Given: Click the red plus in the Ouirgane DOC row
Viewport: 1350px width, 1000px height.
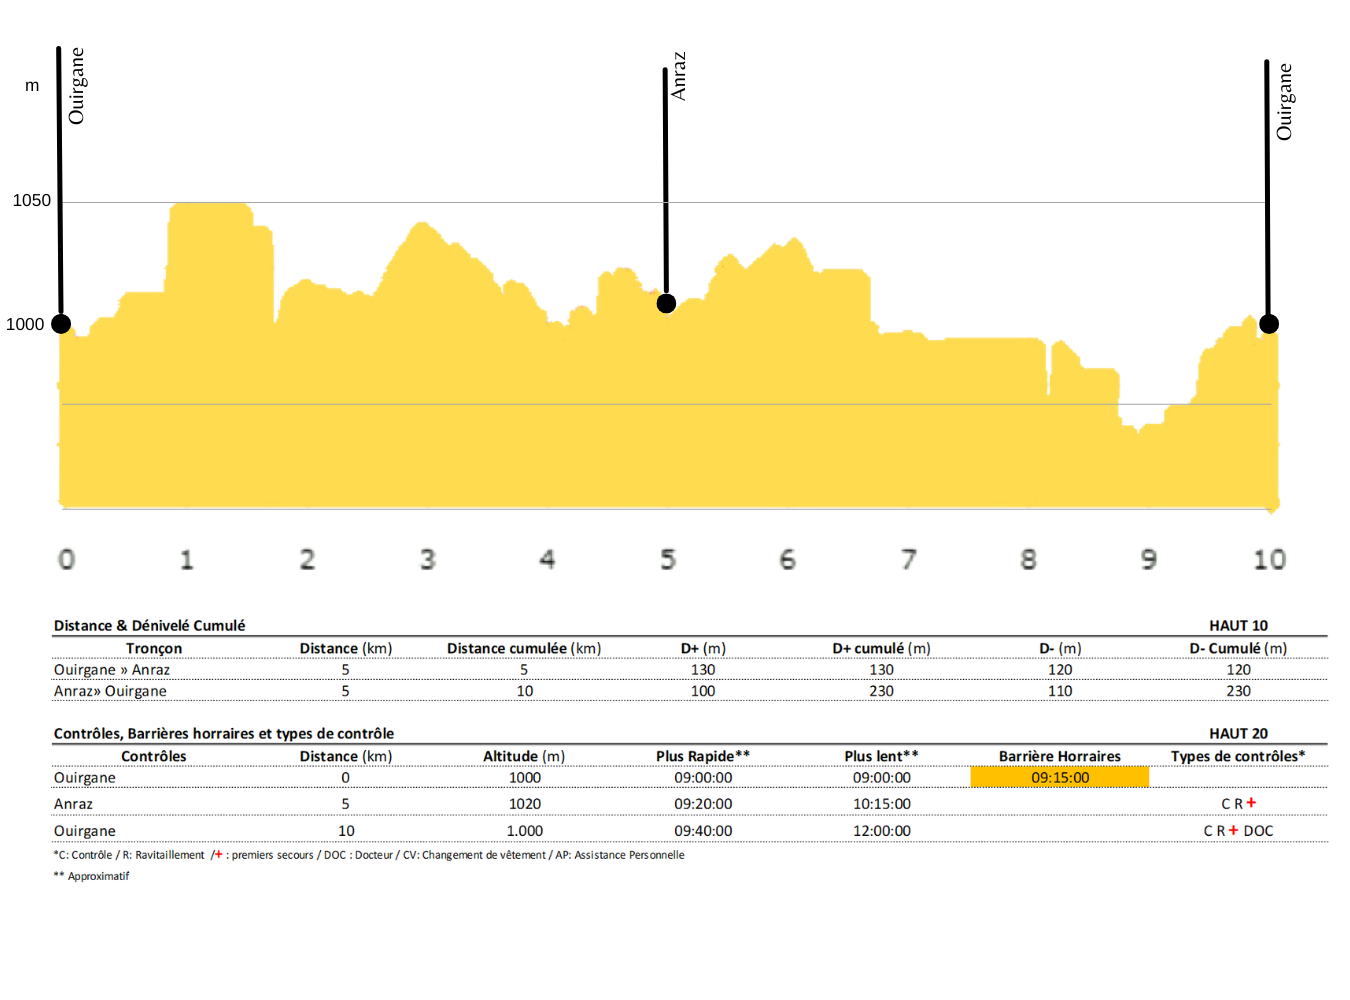Looking at the screenshot, I should click(1233, 830).
